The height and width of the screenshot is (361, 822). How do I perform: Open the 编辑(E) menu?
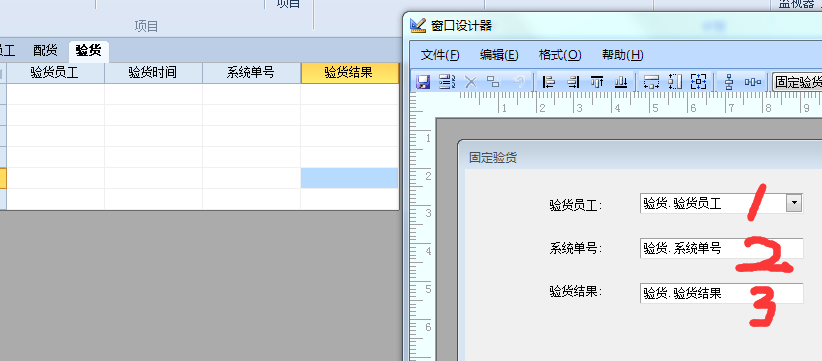pos(499,54)
